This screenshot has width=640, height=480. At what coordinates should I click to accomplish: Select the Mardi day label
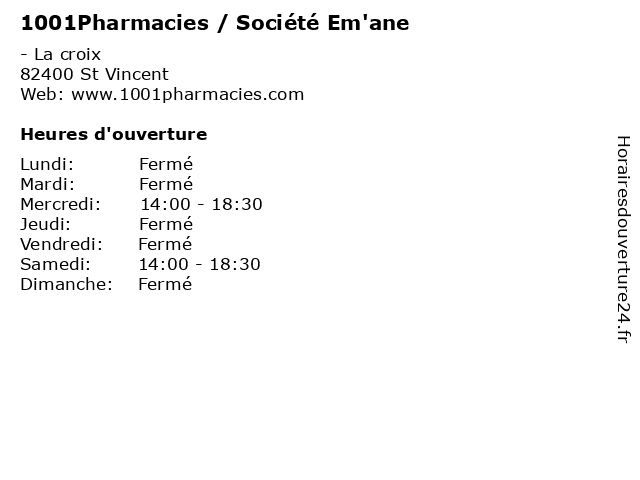(48, 184)
